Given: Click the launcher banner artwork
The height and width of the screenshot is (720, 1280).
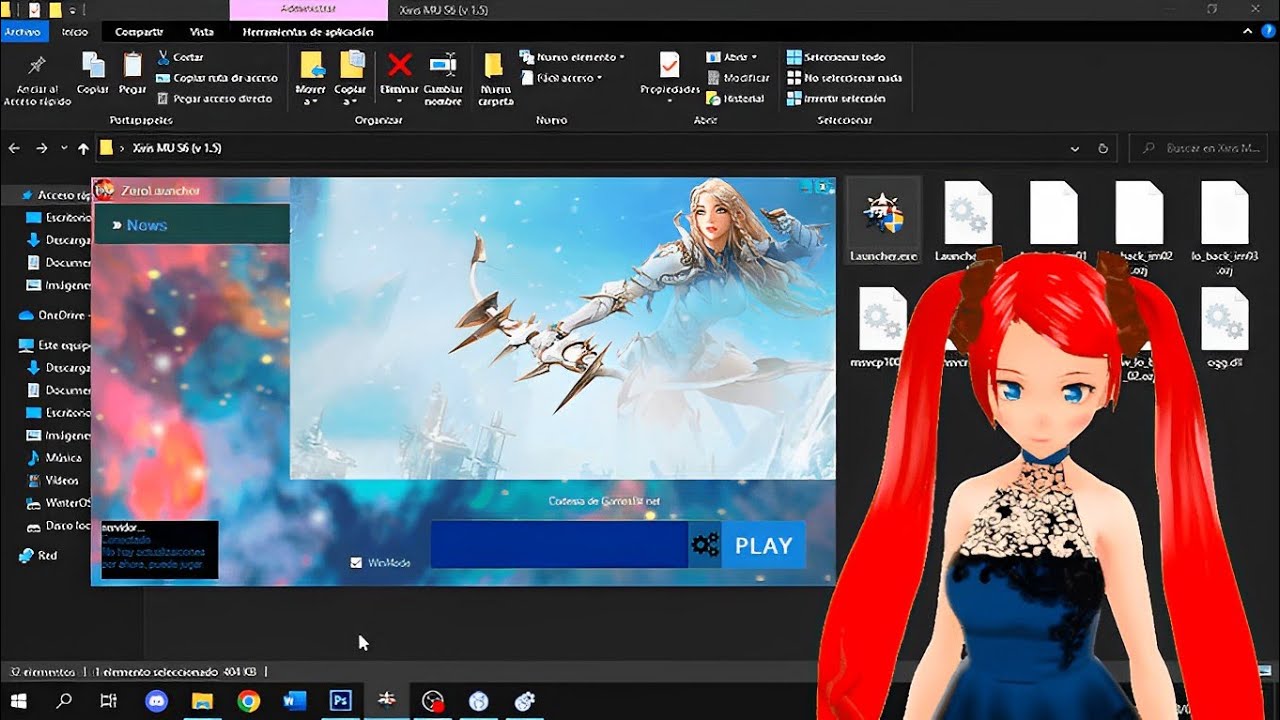Looking at the screenshot, I should point(562,329).
